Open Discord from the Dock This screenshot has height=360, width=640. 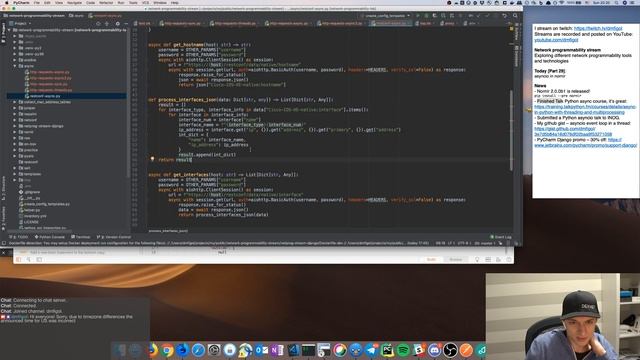[x=434, y=350]
